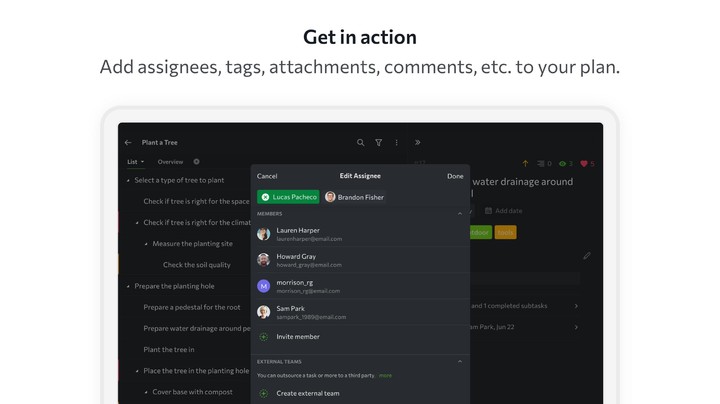The width and height of the screenshot is (720, 404).
Task: Click the back arrow beside Plant a Tree
Action: tap(128, 143)
